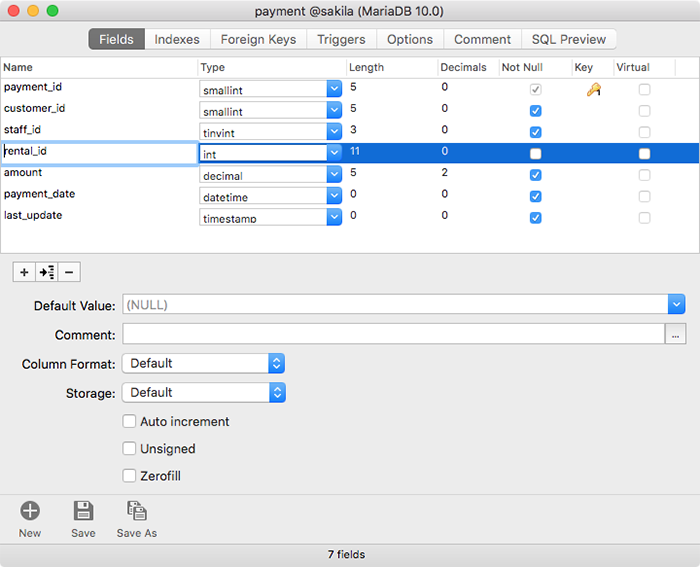The image size is (700, 567).
Task: Switch to the SQL Preview tab
Action: (569, 39)
